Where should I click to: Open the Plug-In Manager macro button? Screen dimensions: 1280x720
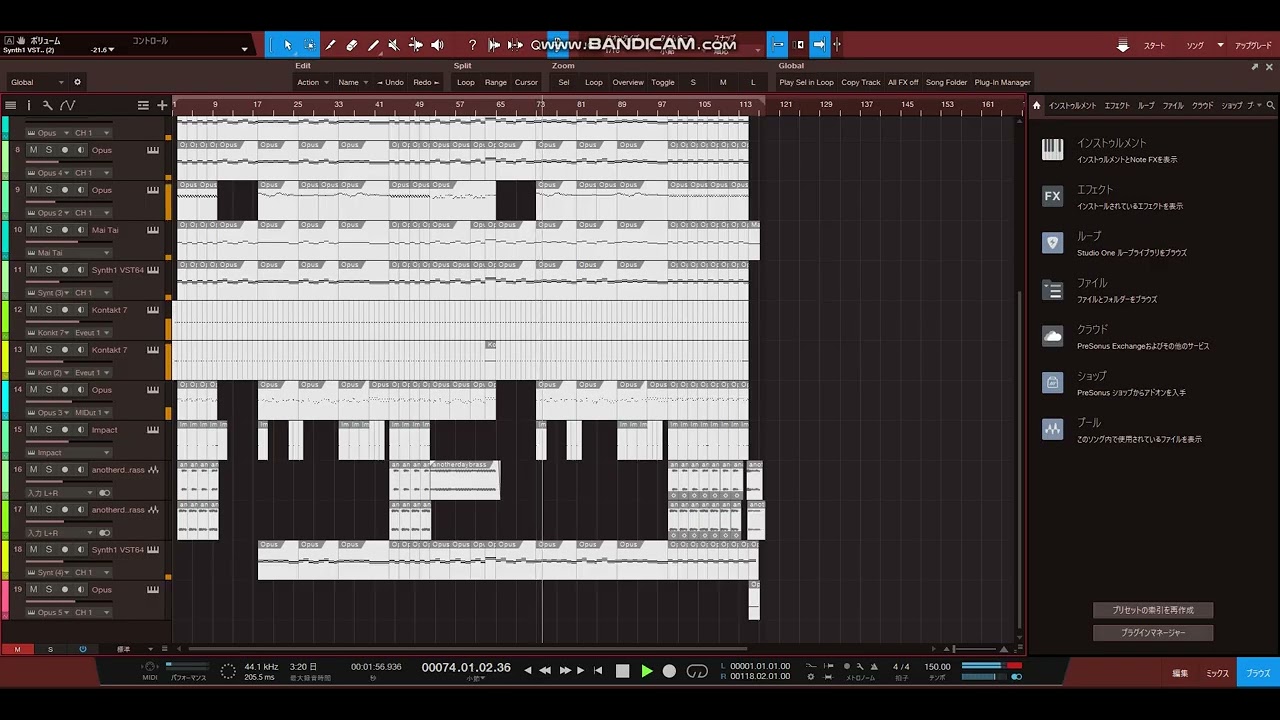tap(1002, 82)
